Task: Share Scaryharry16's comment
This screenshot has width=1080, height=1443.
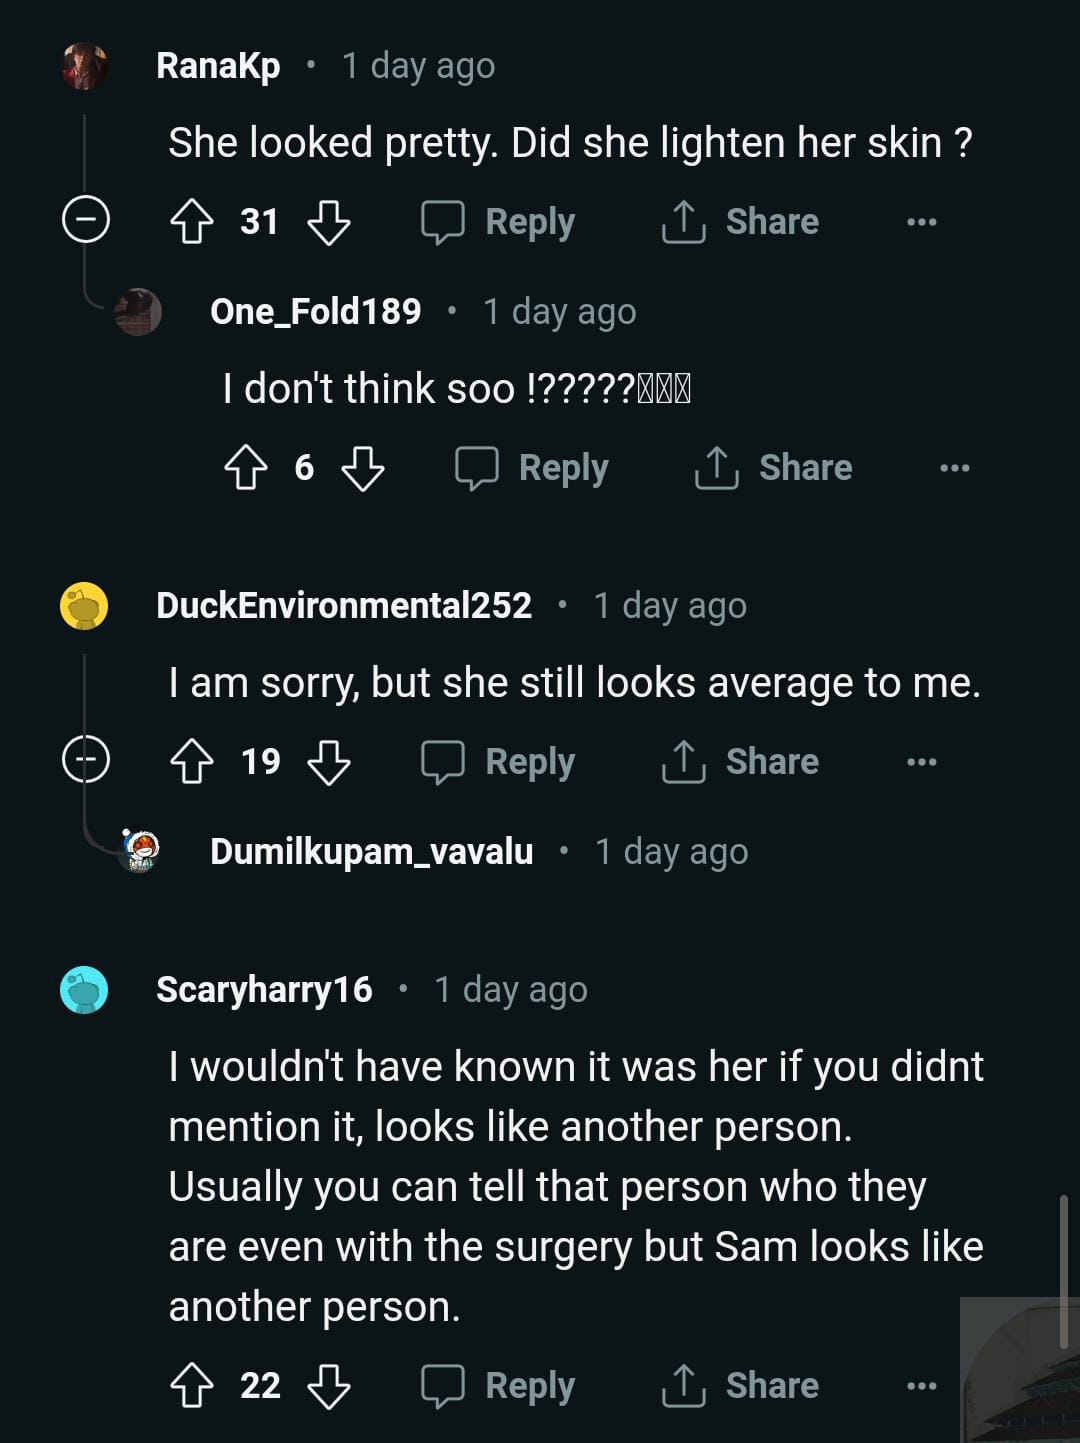Action: tap(740, 1386)
